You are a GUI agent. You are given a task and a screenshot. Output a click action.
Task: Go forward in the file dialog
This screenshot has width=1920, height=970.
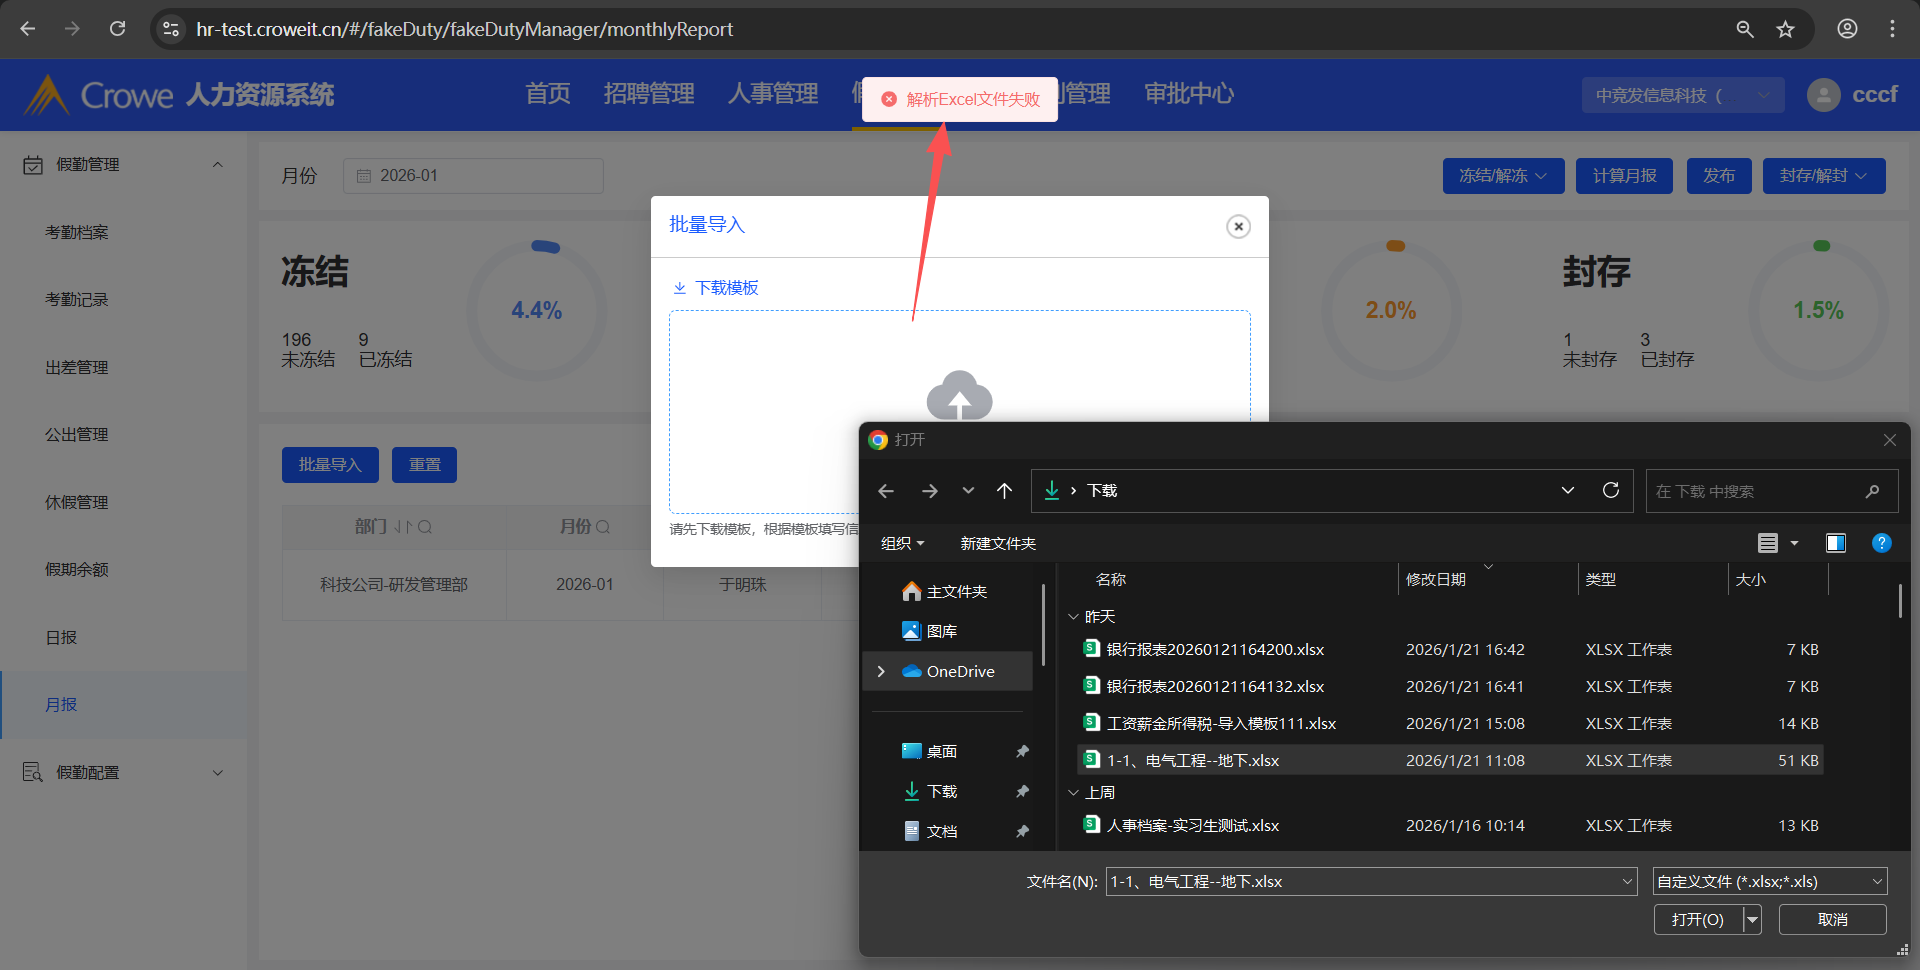[x=930, y=491]
